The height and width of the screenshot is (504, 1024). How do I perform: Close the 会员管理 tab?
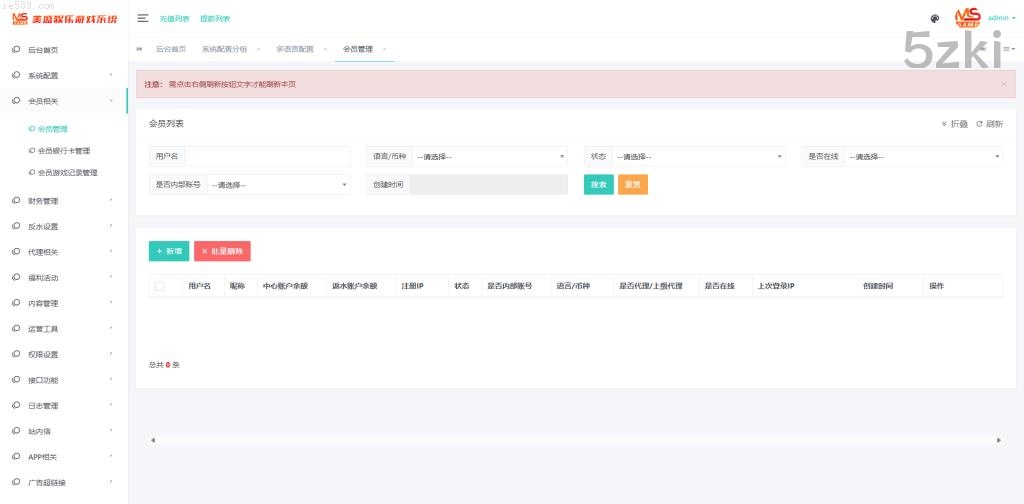tap(384, 48)
